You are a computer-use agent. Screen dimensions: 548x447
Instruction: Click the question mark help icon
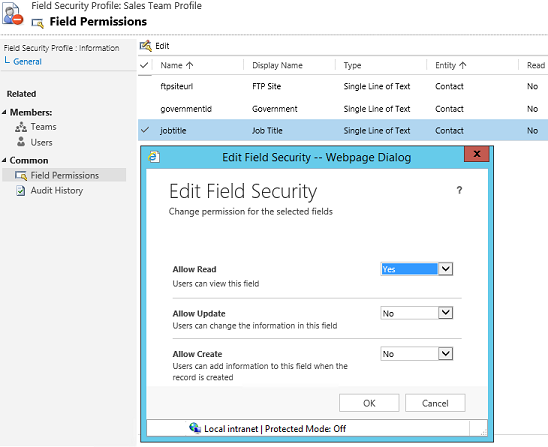pos(459,190)
